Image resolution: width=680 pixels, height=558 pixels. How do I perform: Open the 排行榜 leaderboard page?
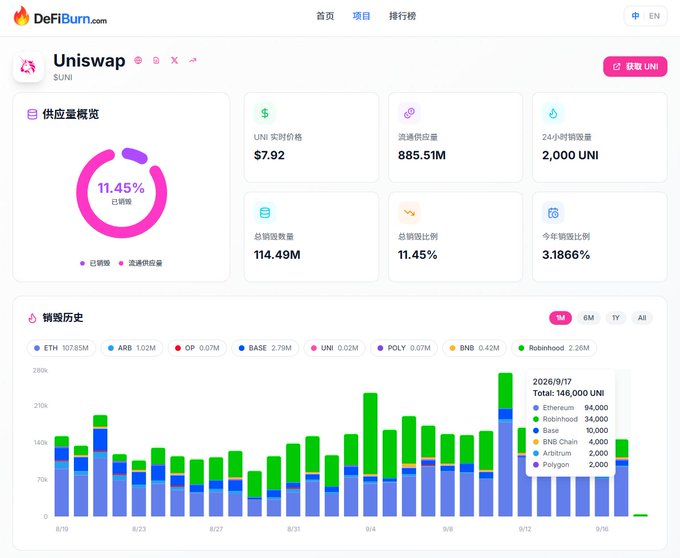[402, 16]
